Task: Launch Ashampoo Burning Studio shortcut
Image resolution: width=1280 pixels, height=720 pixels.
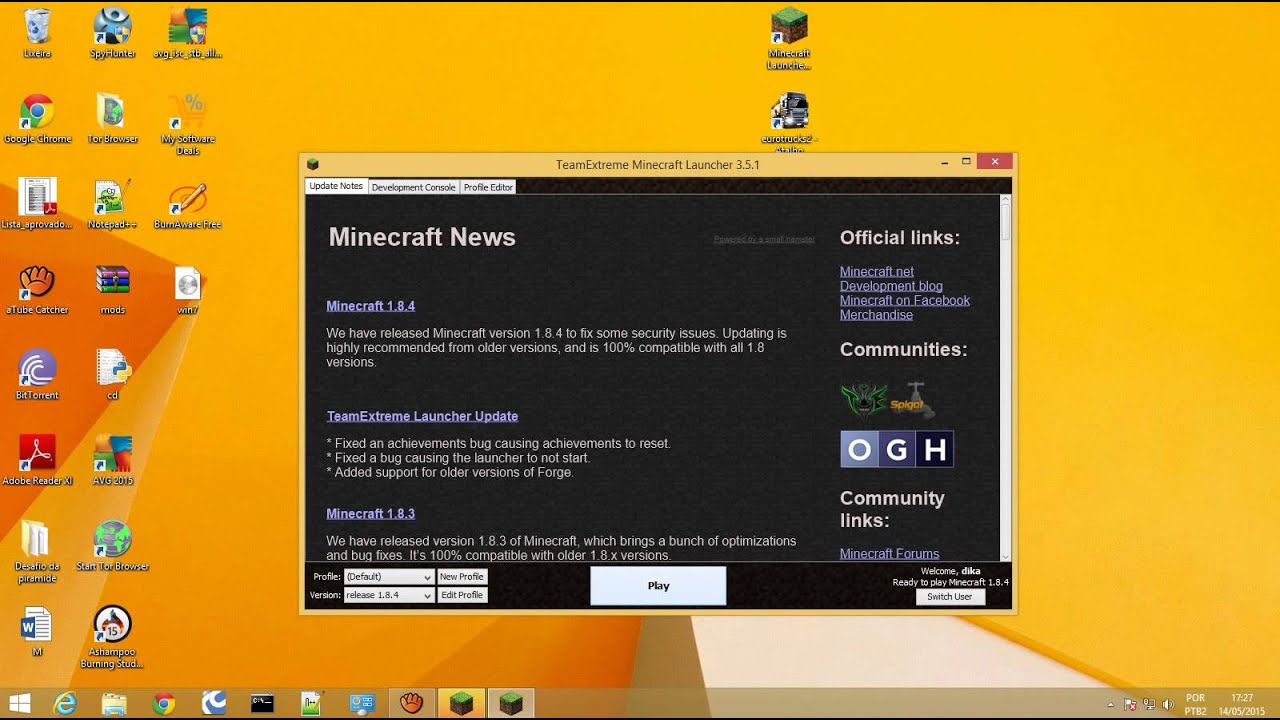Action: [112, 637]
